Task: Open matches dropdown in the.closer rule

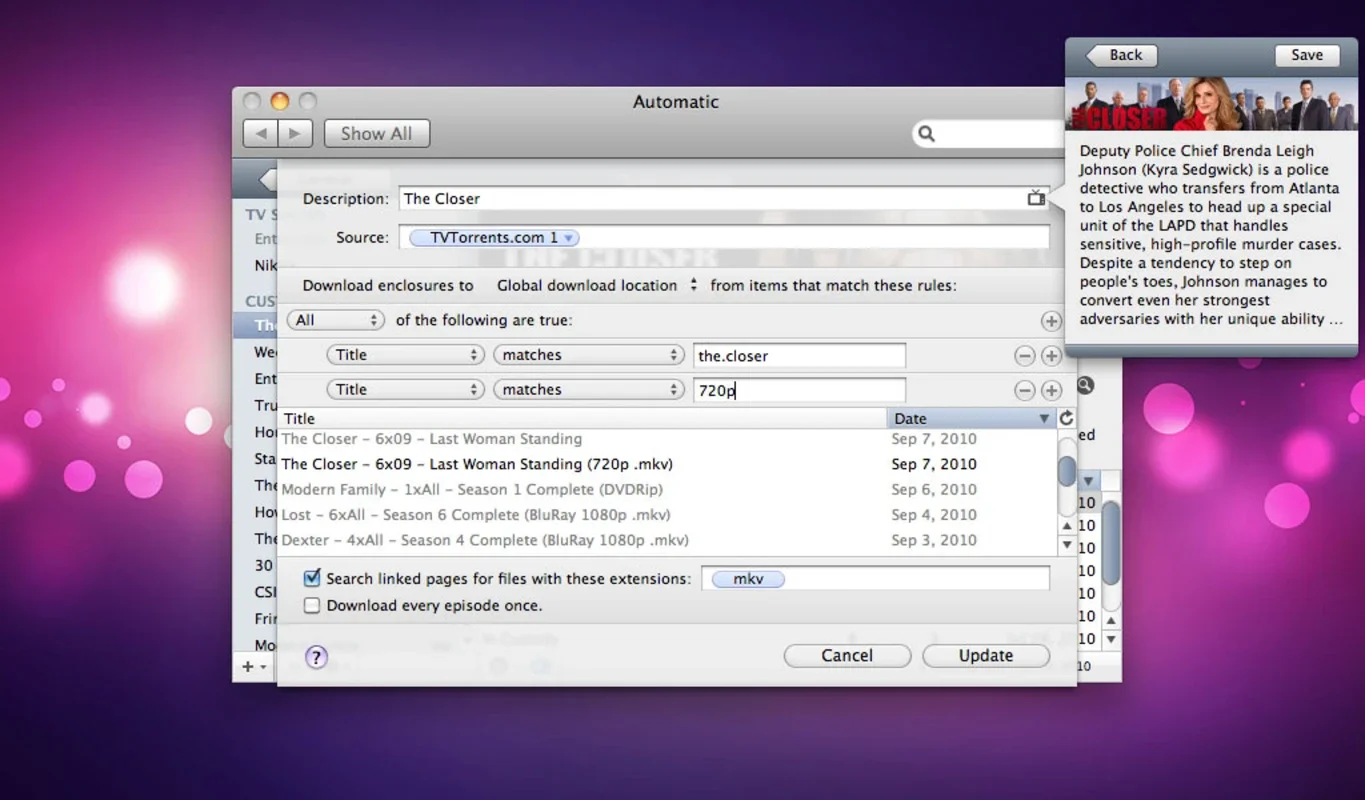Action: click(589, 355)
